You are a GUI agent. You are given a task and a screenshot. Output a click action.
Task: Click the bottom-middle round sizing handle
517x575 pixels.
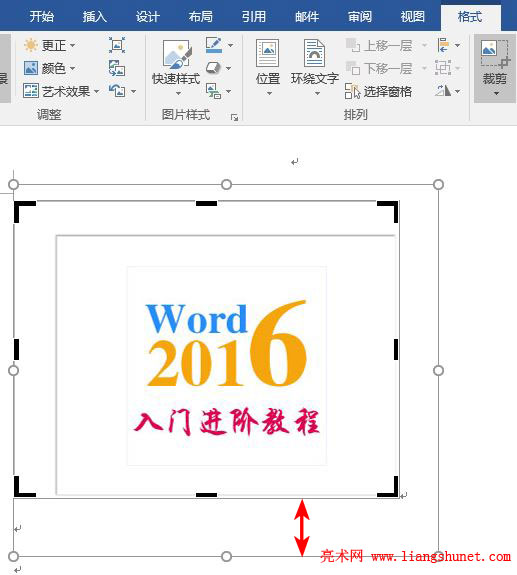point(227,556)
